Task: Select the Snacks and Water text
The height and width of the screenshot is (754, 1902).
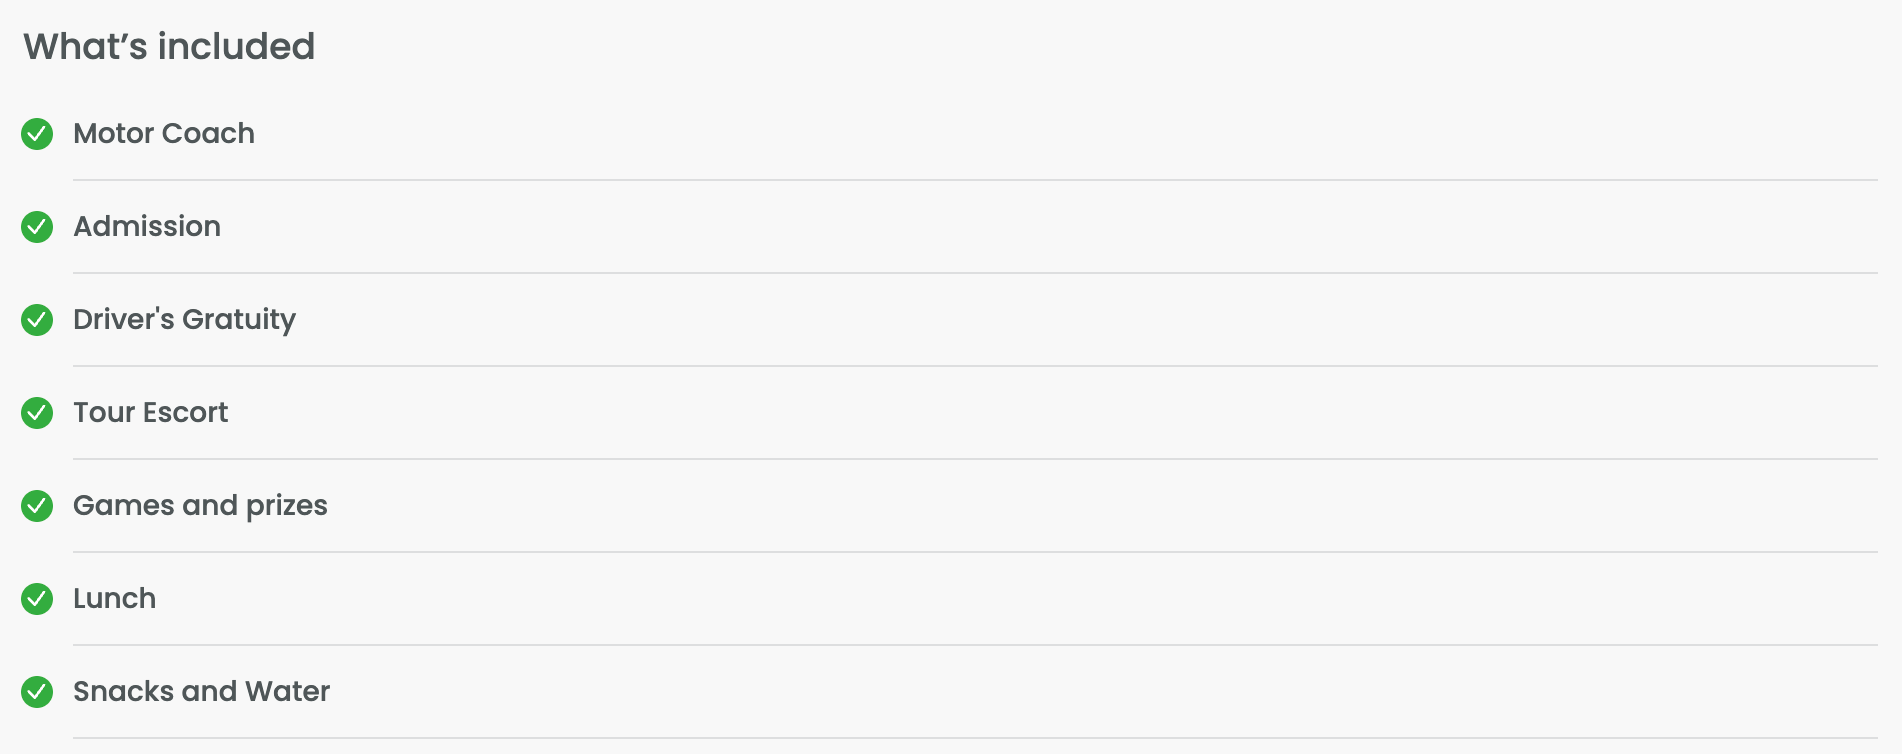Action: pos(201,692)
